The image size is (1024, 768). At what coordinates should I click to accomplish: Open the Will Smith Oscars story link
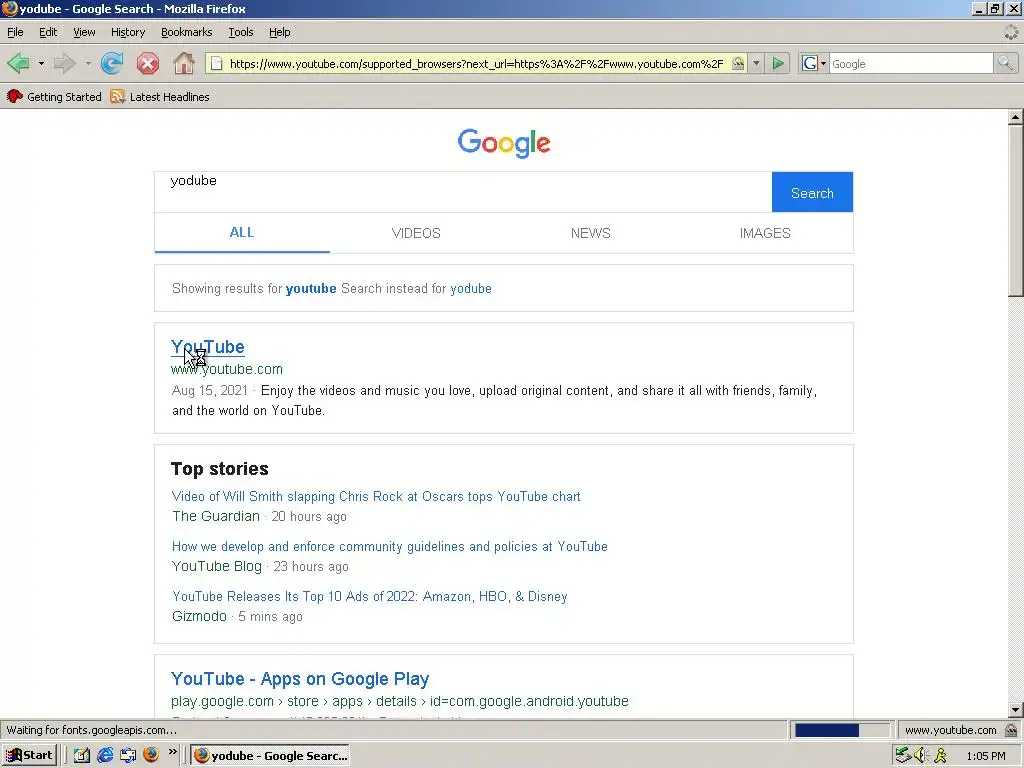[376, 496]
